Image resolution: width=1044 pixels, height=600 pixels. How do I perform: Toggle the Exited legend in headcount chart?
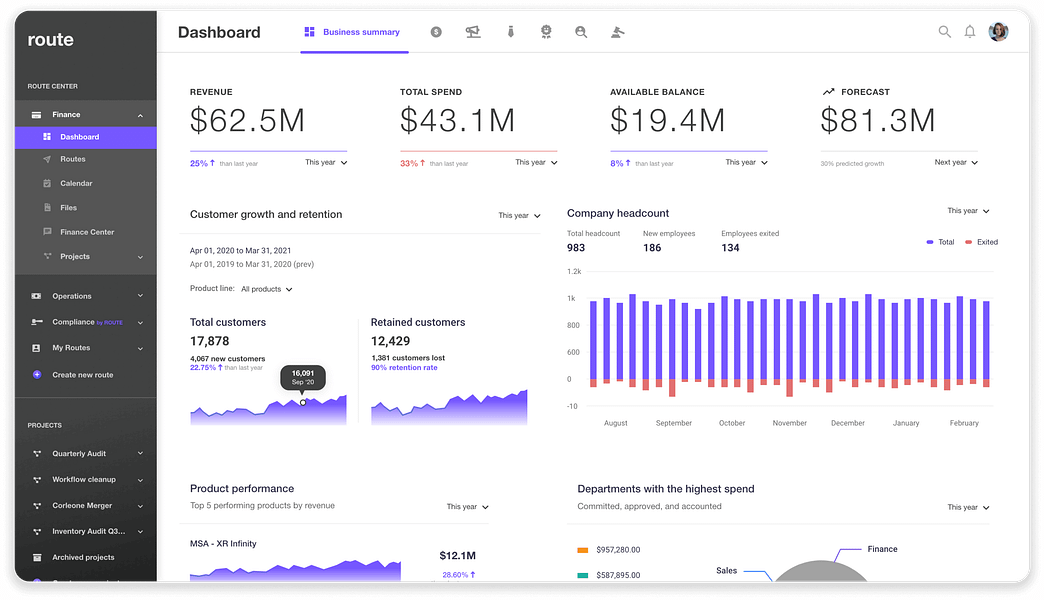[x=981, y=242]
